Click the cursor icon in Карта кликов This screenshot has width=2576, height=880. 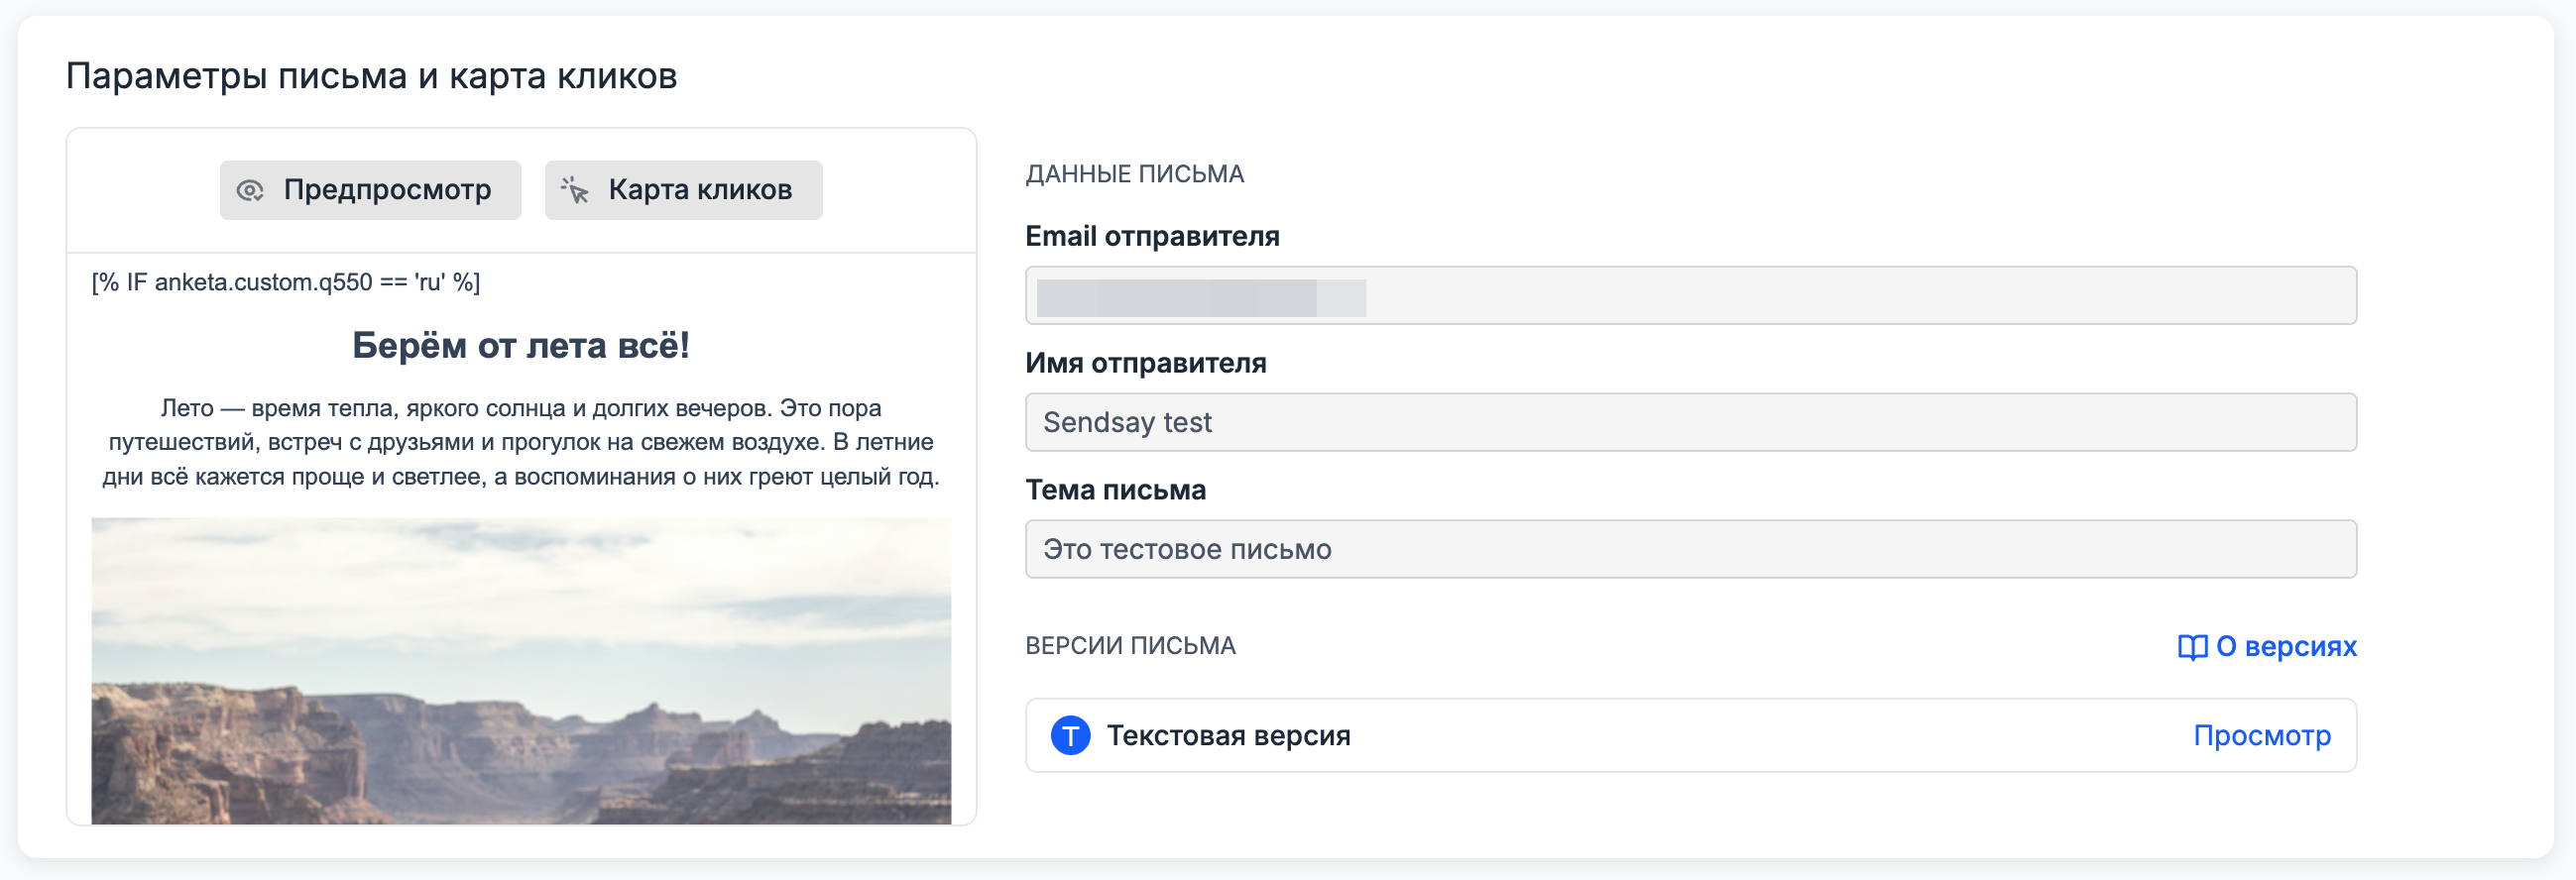575,190
